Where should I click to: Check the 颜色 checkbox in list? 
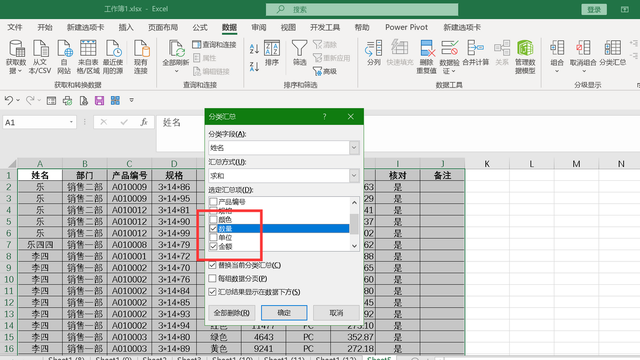(213, 220)
